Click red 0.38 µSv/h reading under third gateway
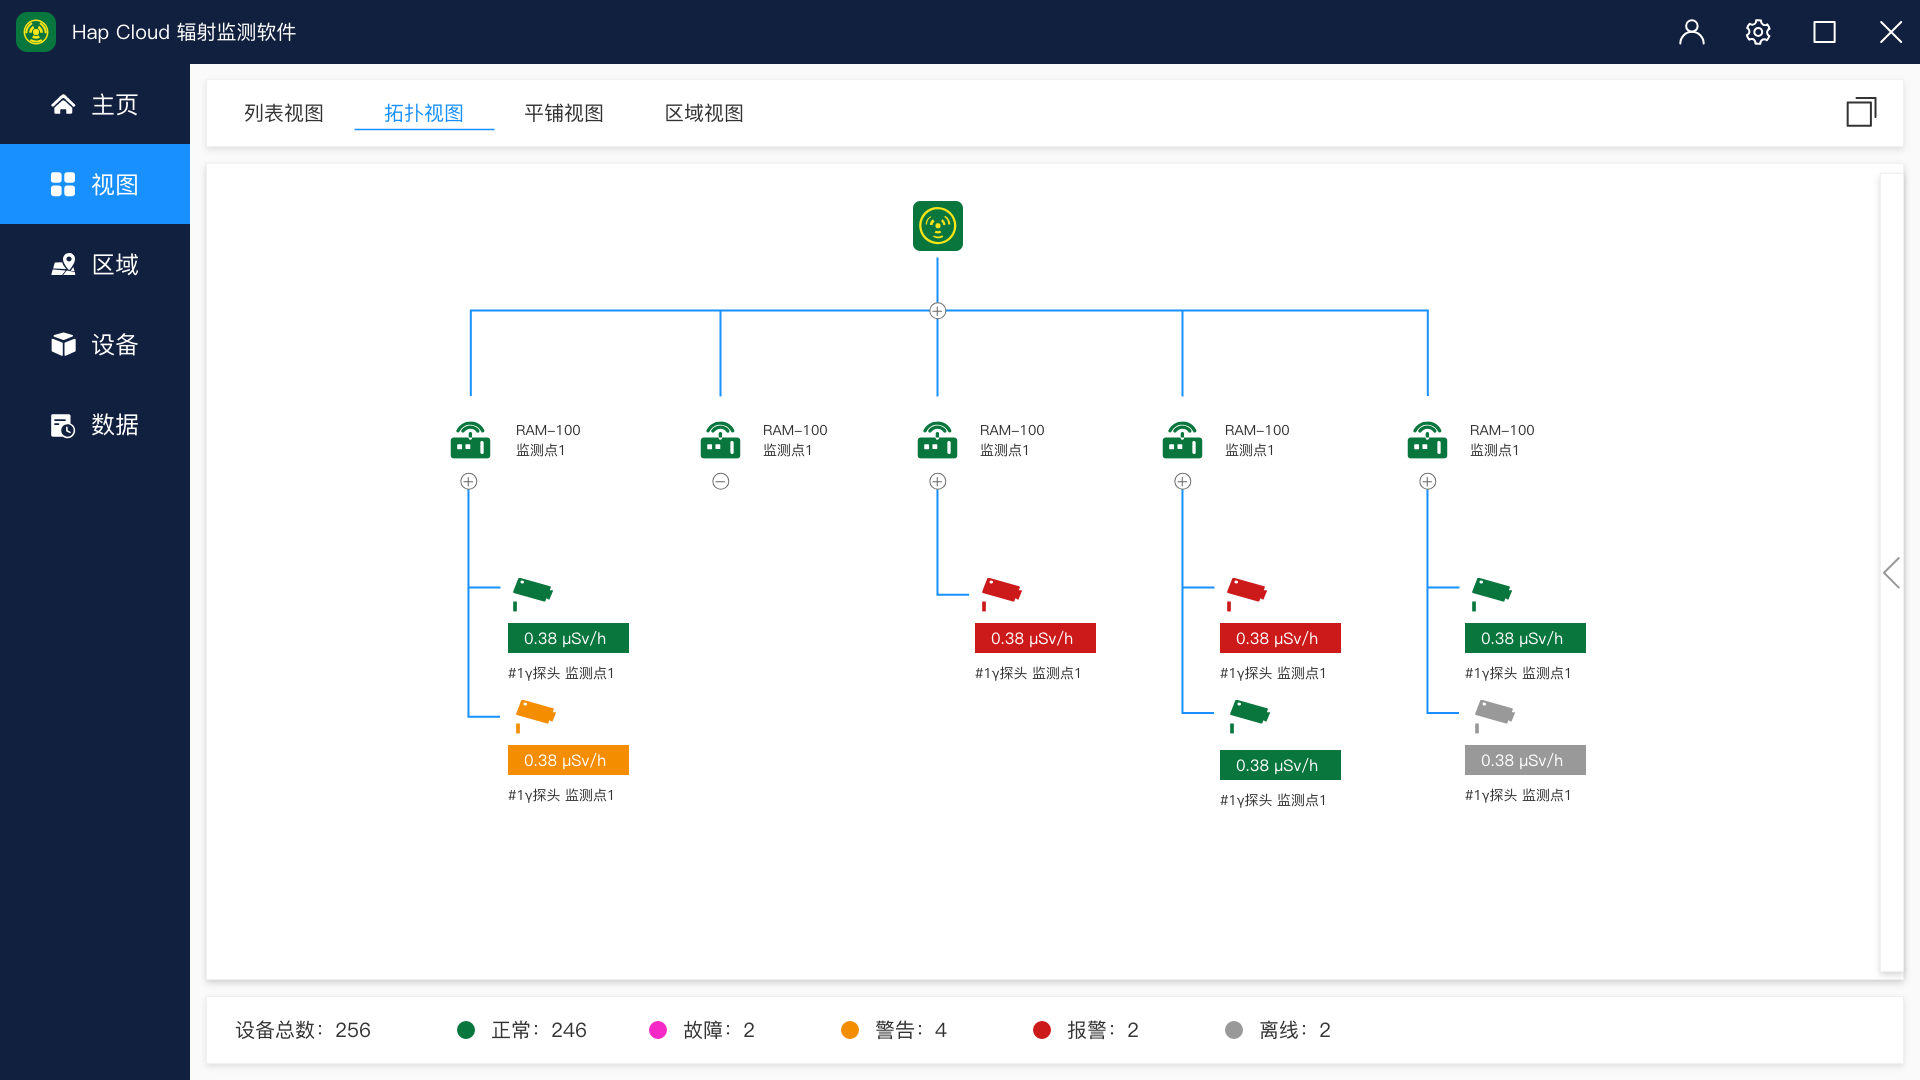Viewport: 1920px width, 1080px height. [x=1035, y=638]
